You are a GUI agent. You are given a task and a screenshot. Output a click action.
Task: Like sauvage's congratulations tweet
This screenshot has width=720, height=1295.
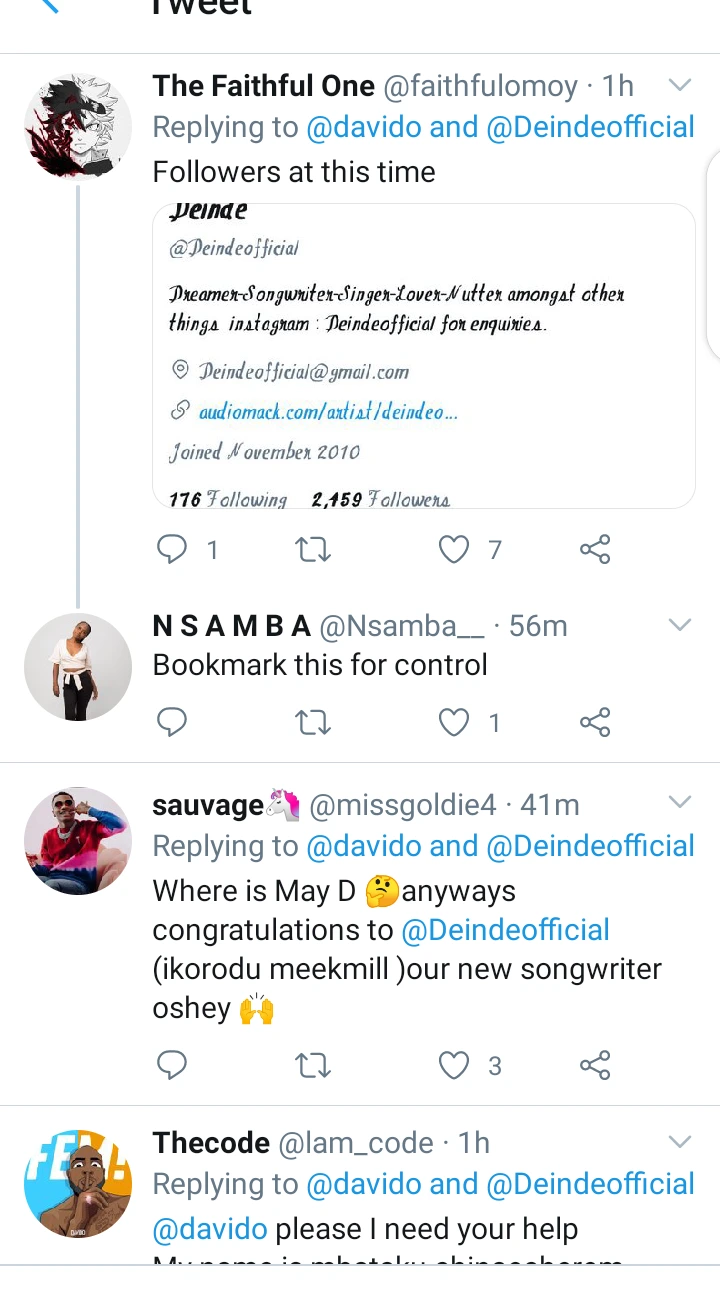[x=455, y=1066]
